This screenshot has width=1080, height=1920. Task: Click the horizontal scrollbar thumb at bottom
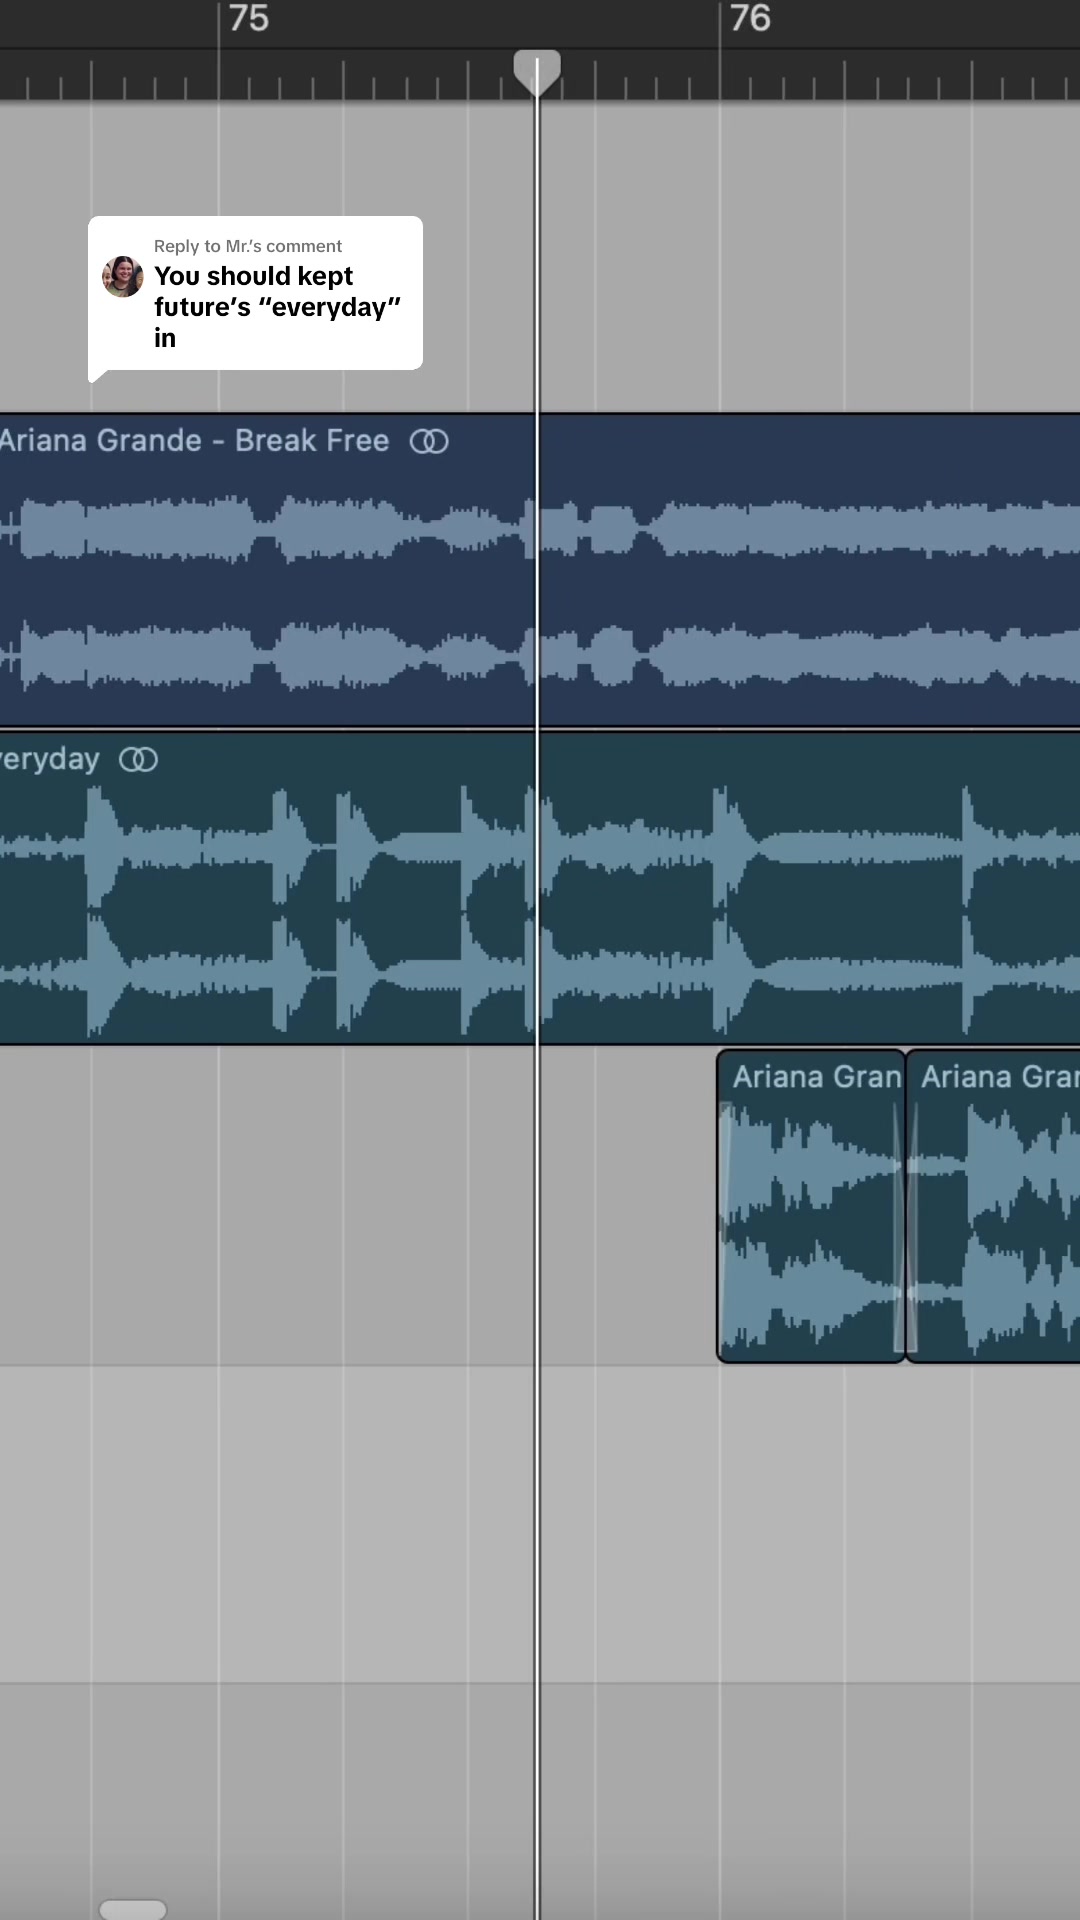[133, 1909]
